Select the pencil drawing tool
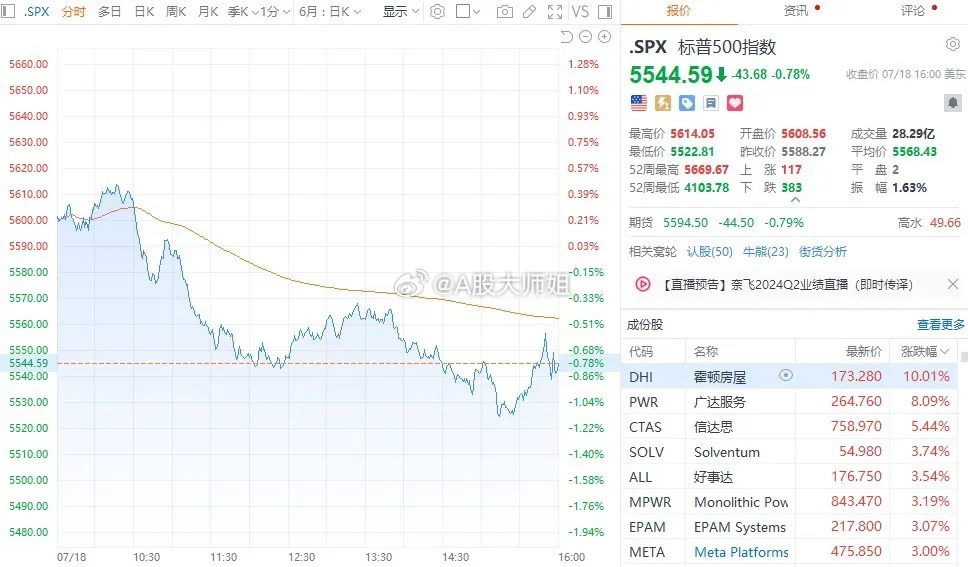Image resolution: width=968 pixels, height=567 pixels. [529, 12]
